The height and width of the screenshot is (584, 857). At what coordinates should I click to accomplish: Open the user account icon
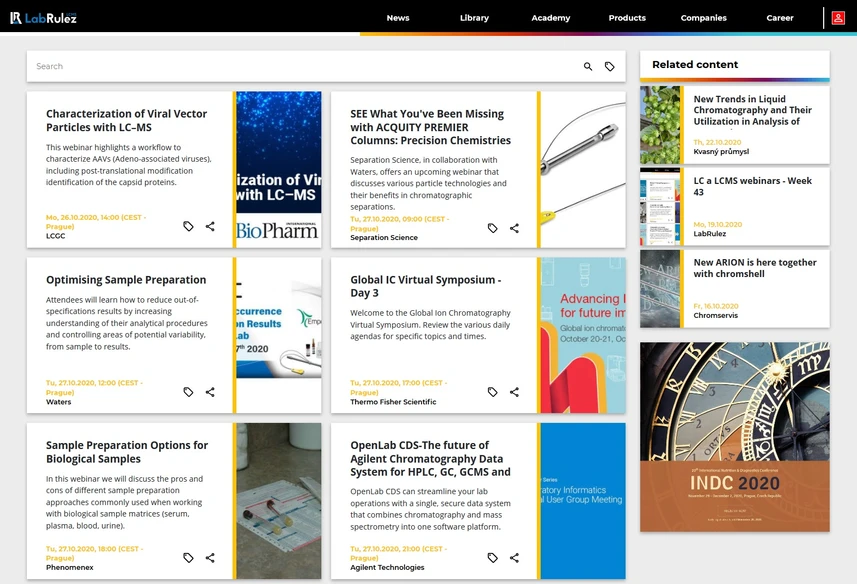point(838,18)
